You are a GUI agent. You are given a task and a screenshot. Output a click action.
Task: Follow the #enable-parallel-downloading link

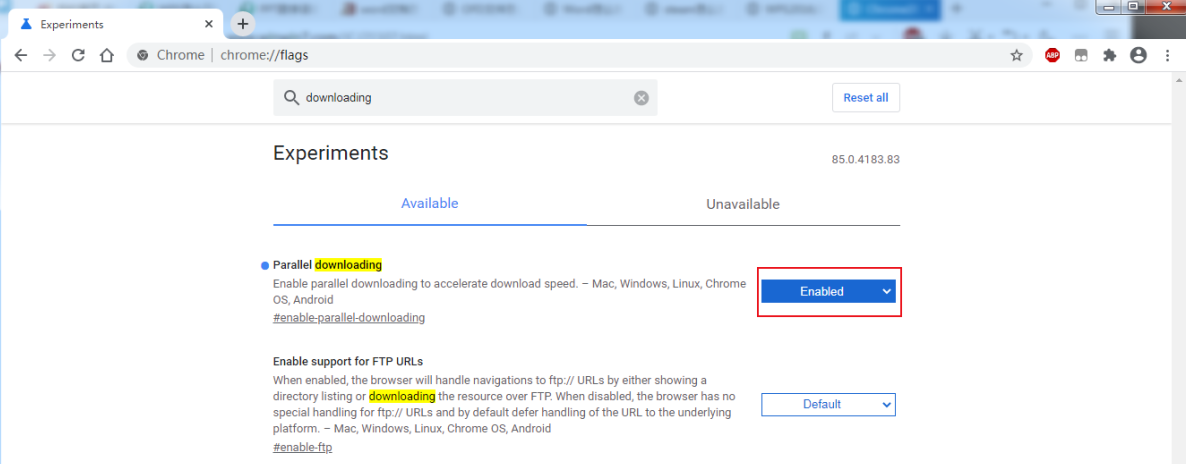click(x=348, y=318)
